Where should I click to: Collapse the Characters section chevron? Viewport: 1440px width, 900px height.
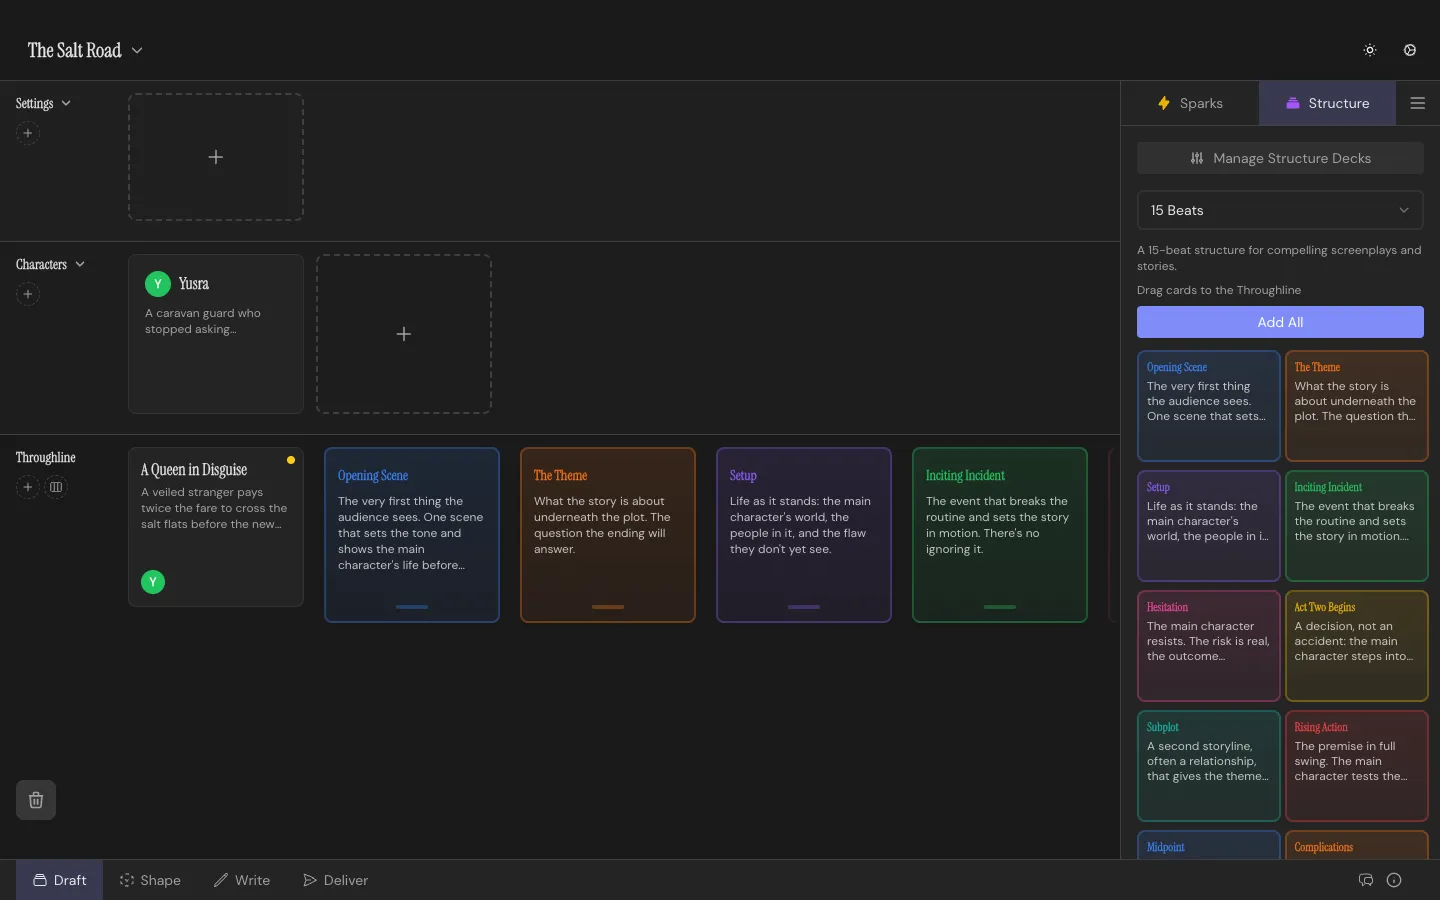[80, 264]
